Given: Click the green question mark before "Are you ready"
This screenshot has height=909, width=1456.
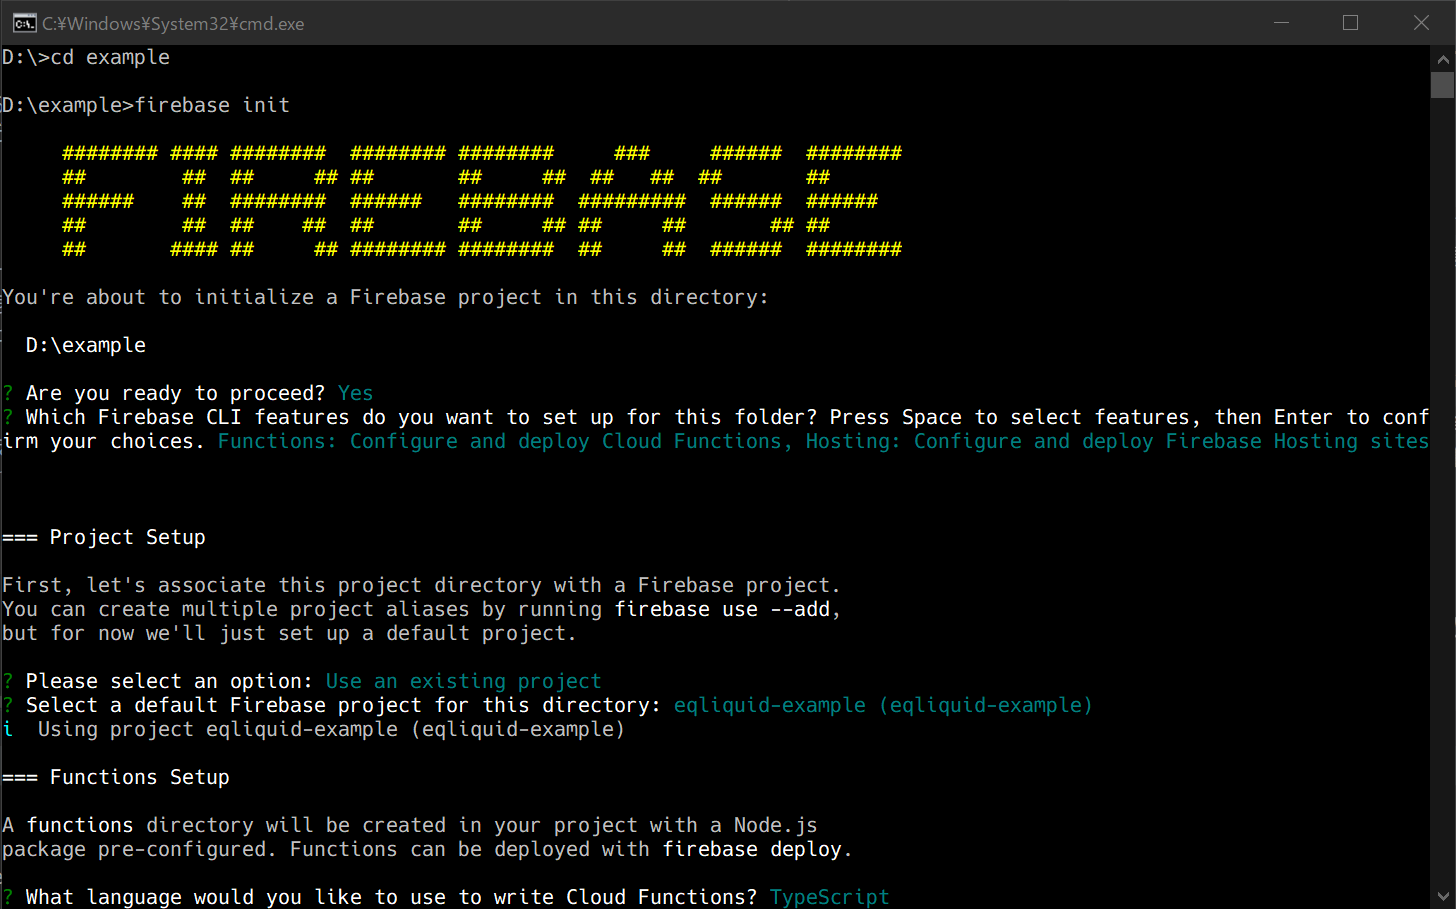Looking at the screenshot, I should point(8,393).
